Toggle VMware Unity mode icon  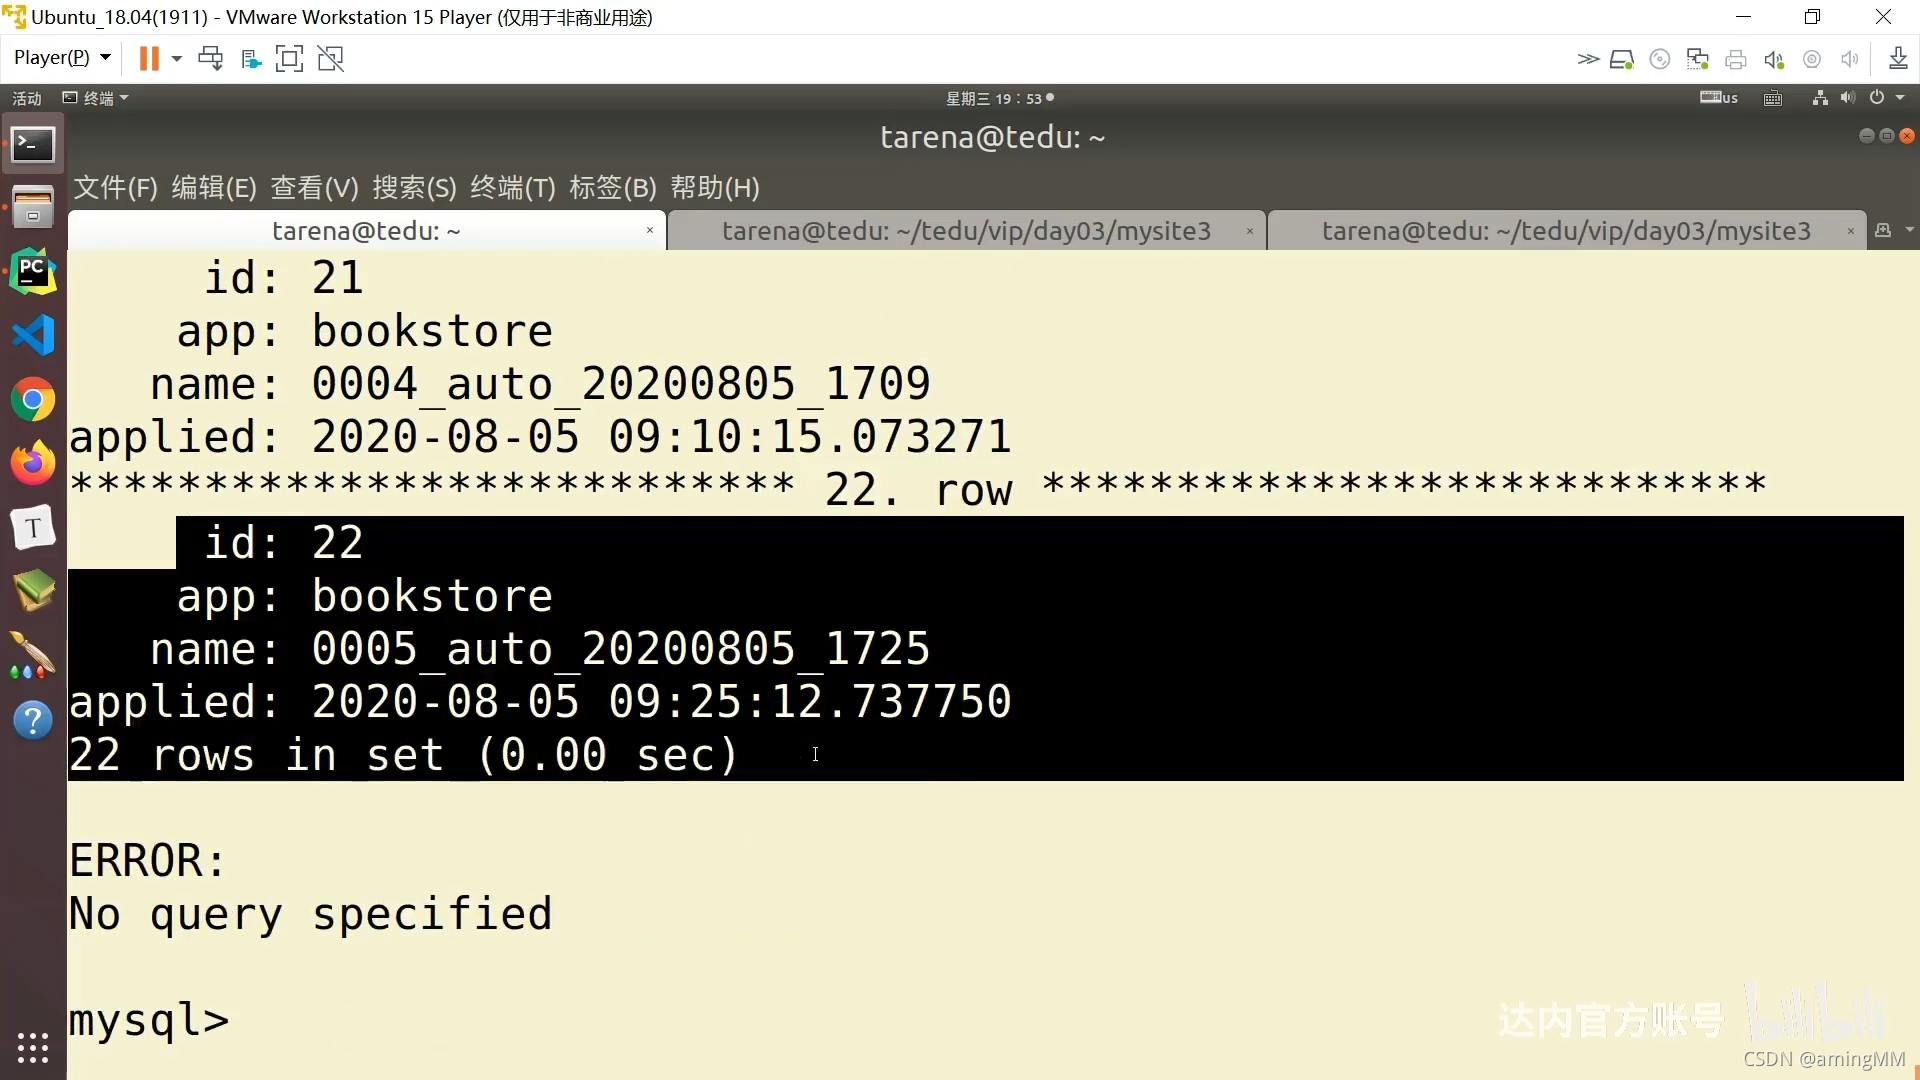point(331,59)
